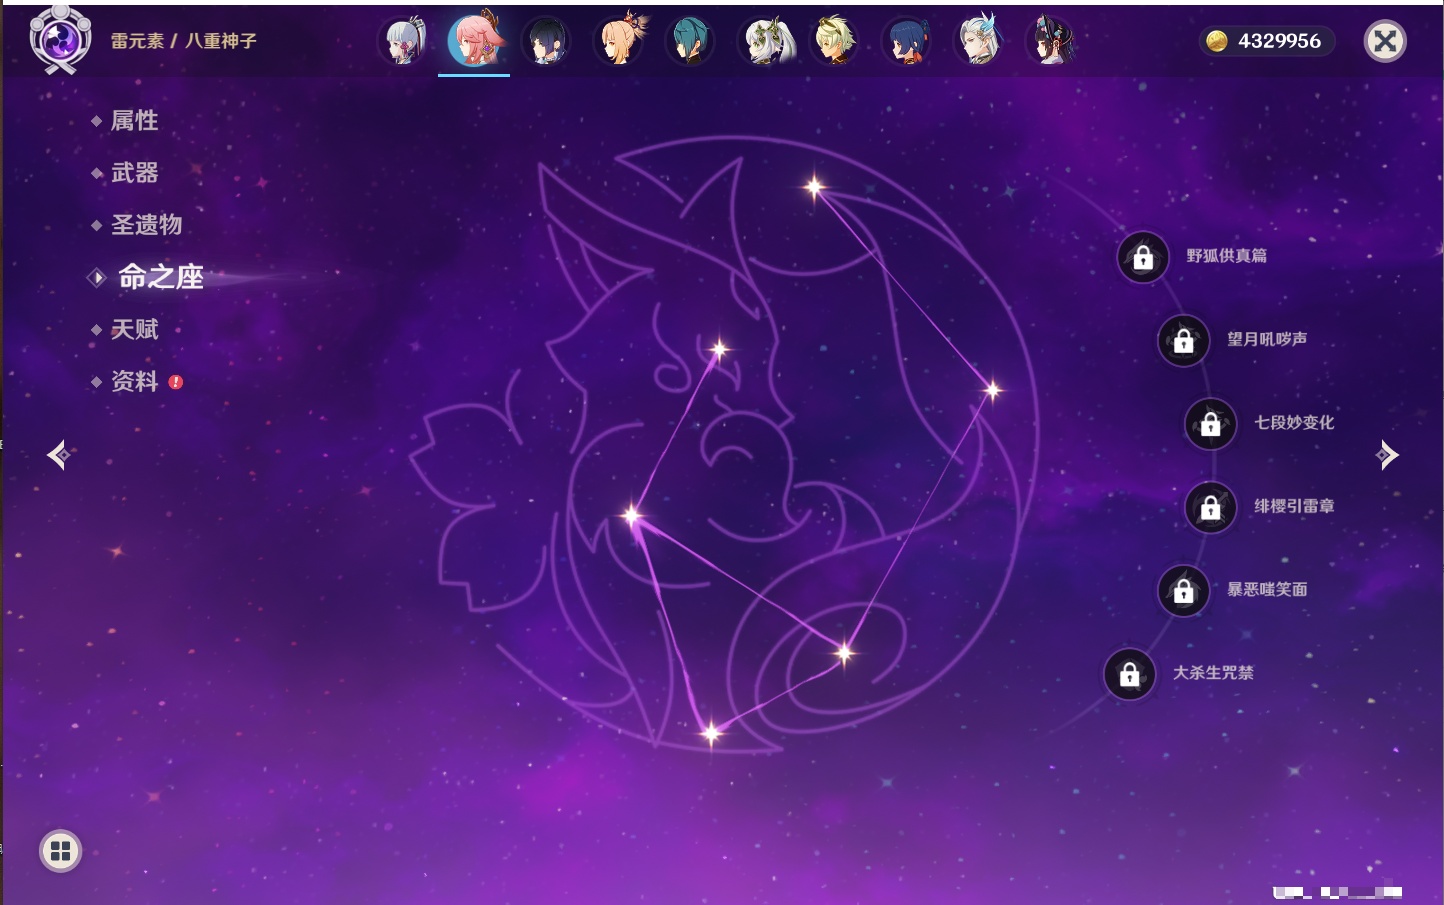View the 野狐供真篇 constellation label
The image size is (1444, 905).
1226,256
